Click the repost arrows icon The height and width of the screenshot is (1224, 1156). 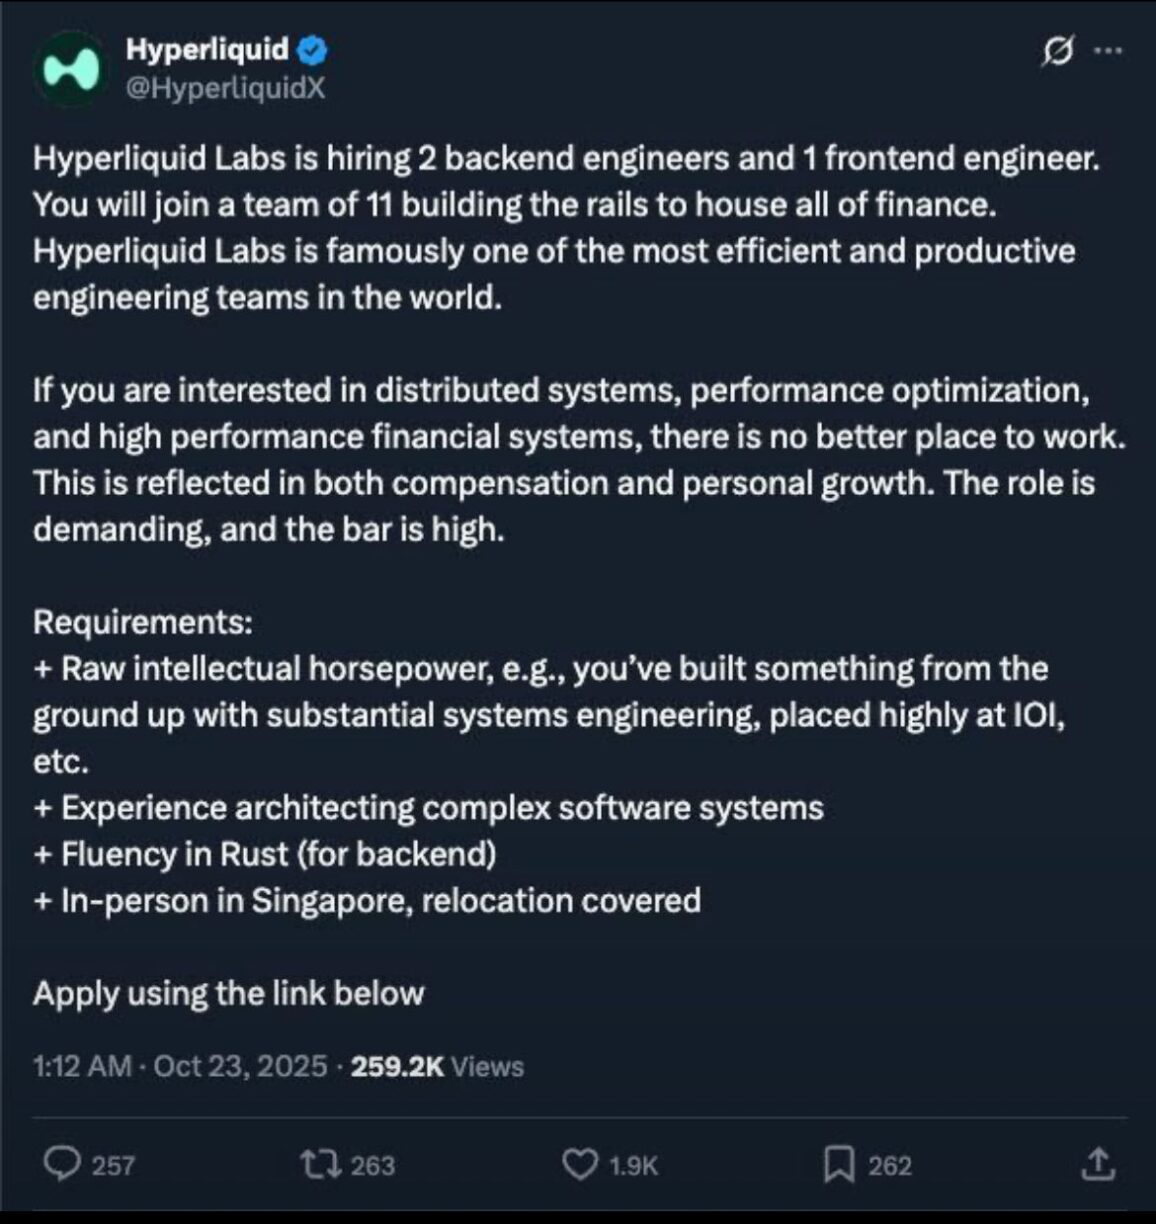point(320,1164)
